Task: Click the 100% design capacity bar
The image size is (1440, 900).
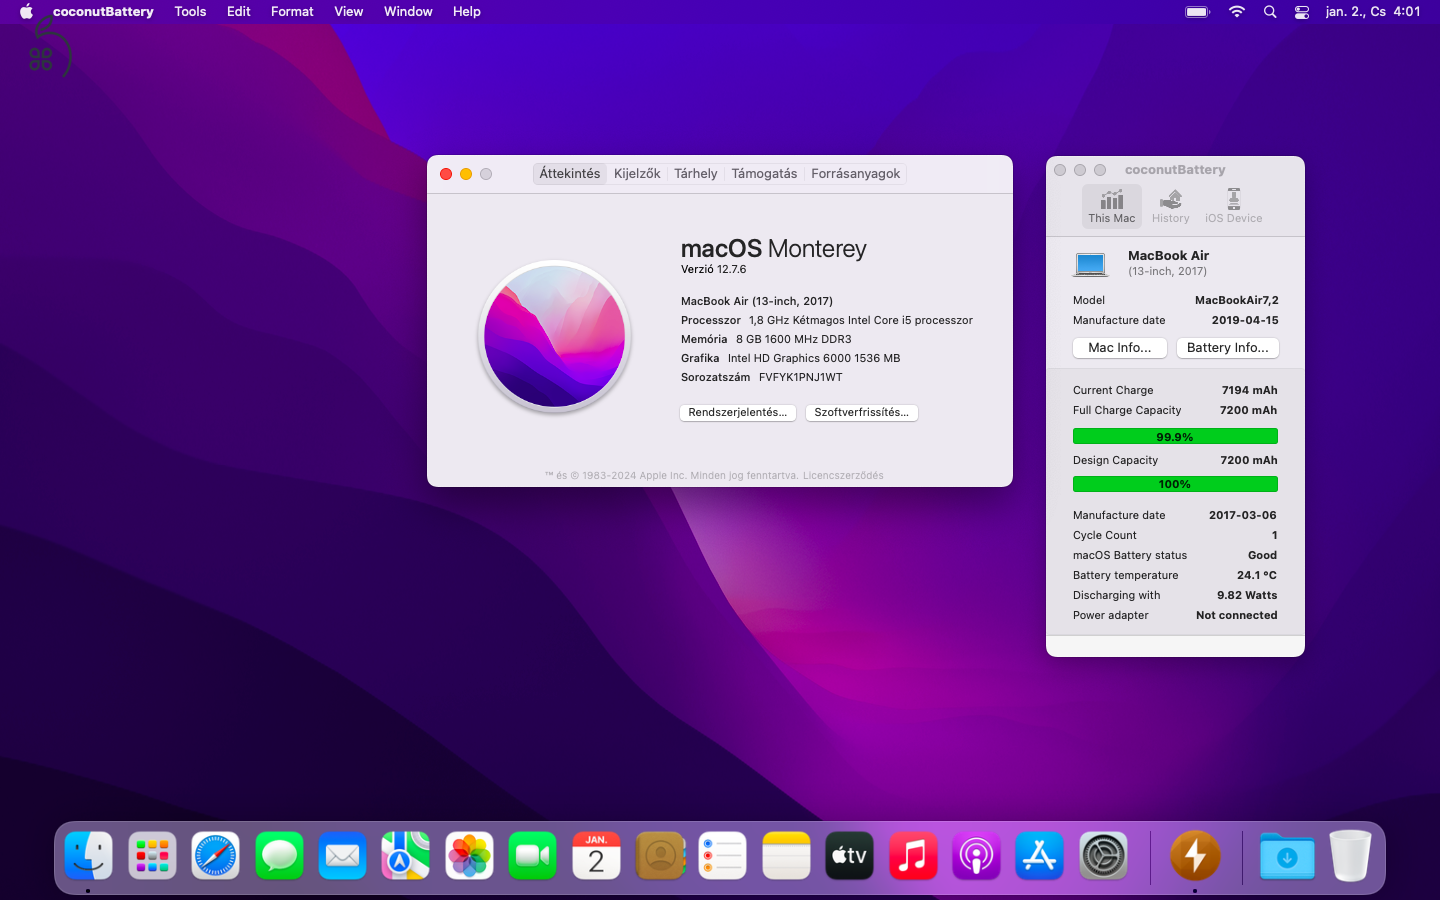Action: click(1175, 485)
